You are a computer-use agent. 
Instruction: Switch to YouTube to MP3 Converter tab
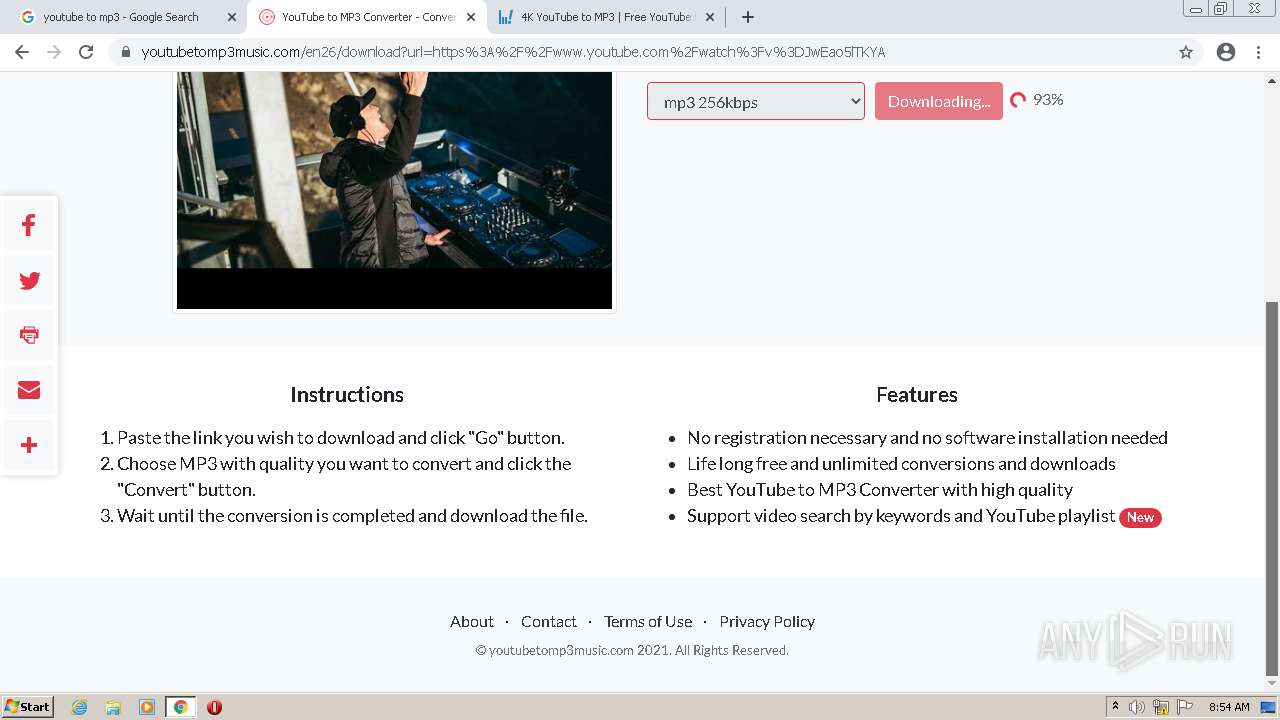pyautogui.click(x=366, y=17)
